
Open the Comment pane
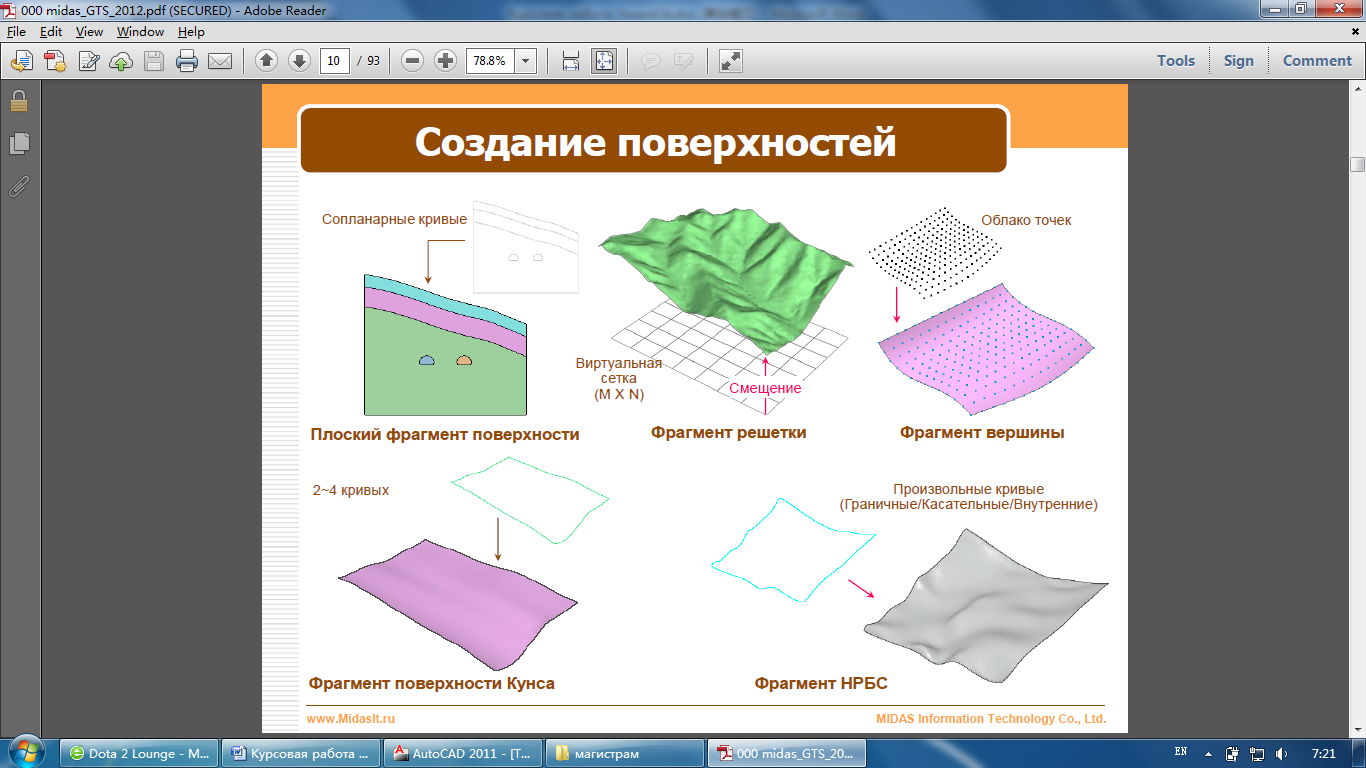1317,61
